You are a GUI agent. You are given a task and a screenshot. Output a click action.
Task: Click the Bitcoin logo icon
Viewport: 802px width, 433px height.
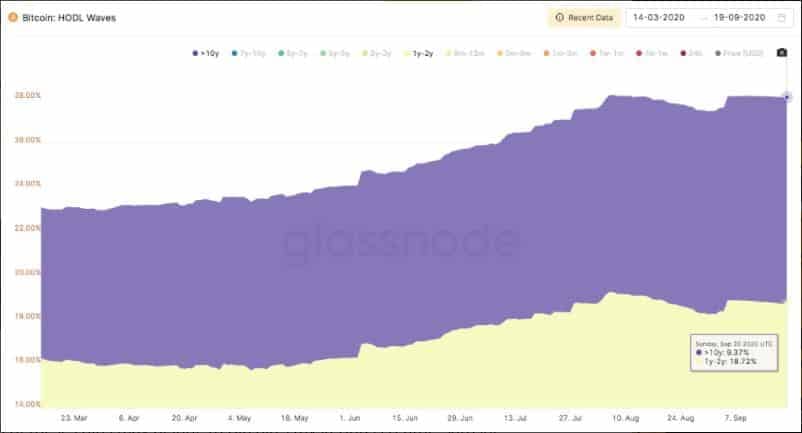click(12, 17)
